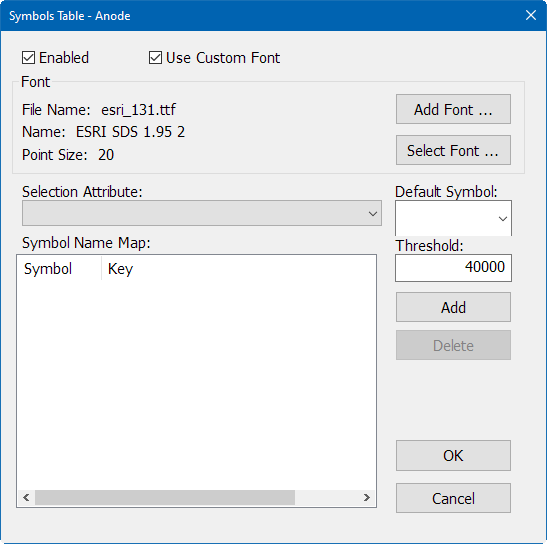Add a new symbol mapping

[453, 307]
